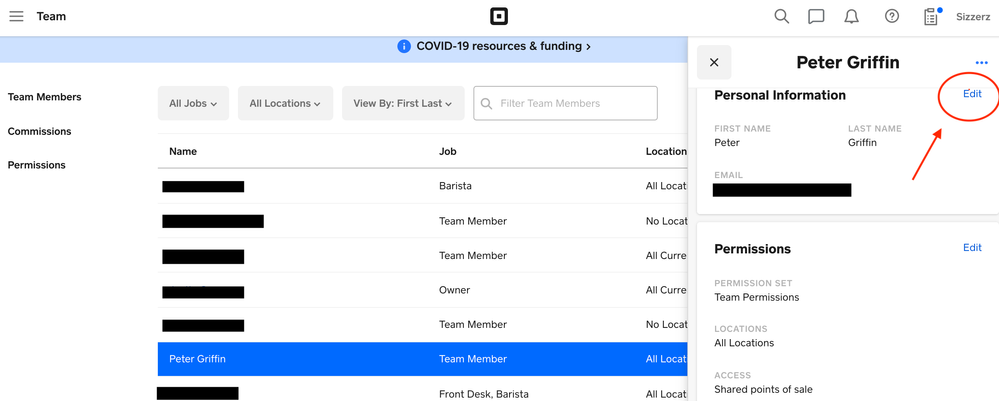Open the search magnifier icon
Viewport: 999px width, 401px height.
click(x=781, y=17)
